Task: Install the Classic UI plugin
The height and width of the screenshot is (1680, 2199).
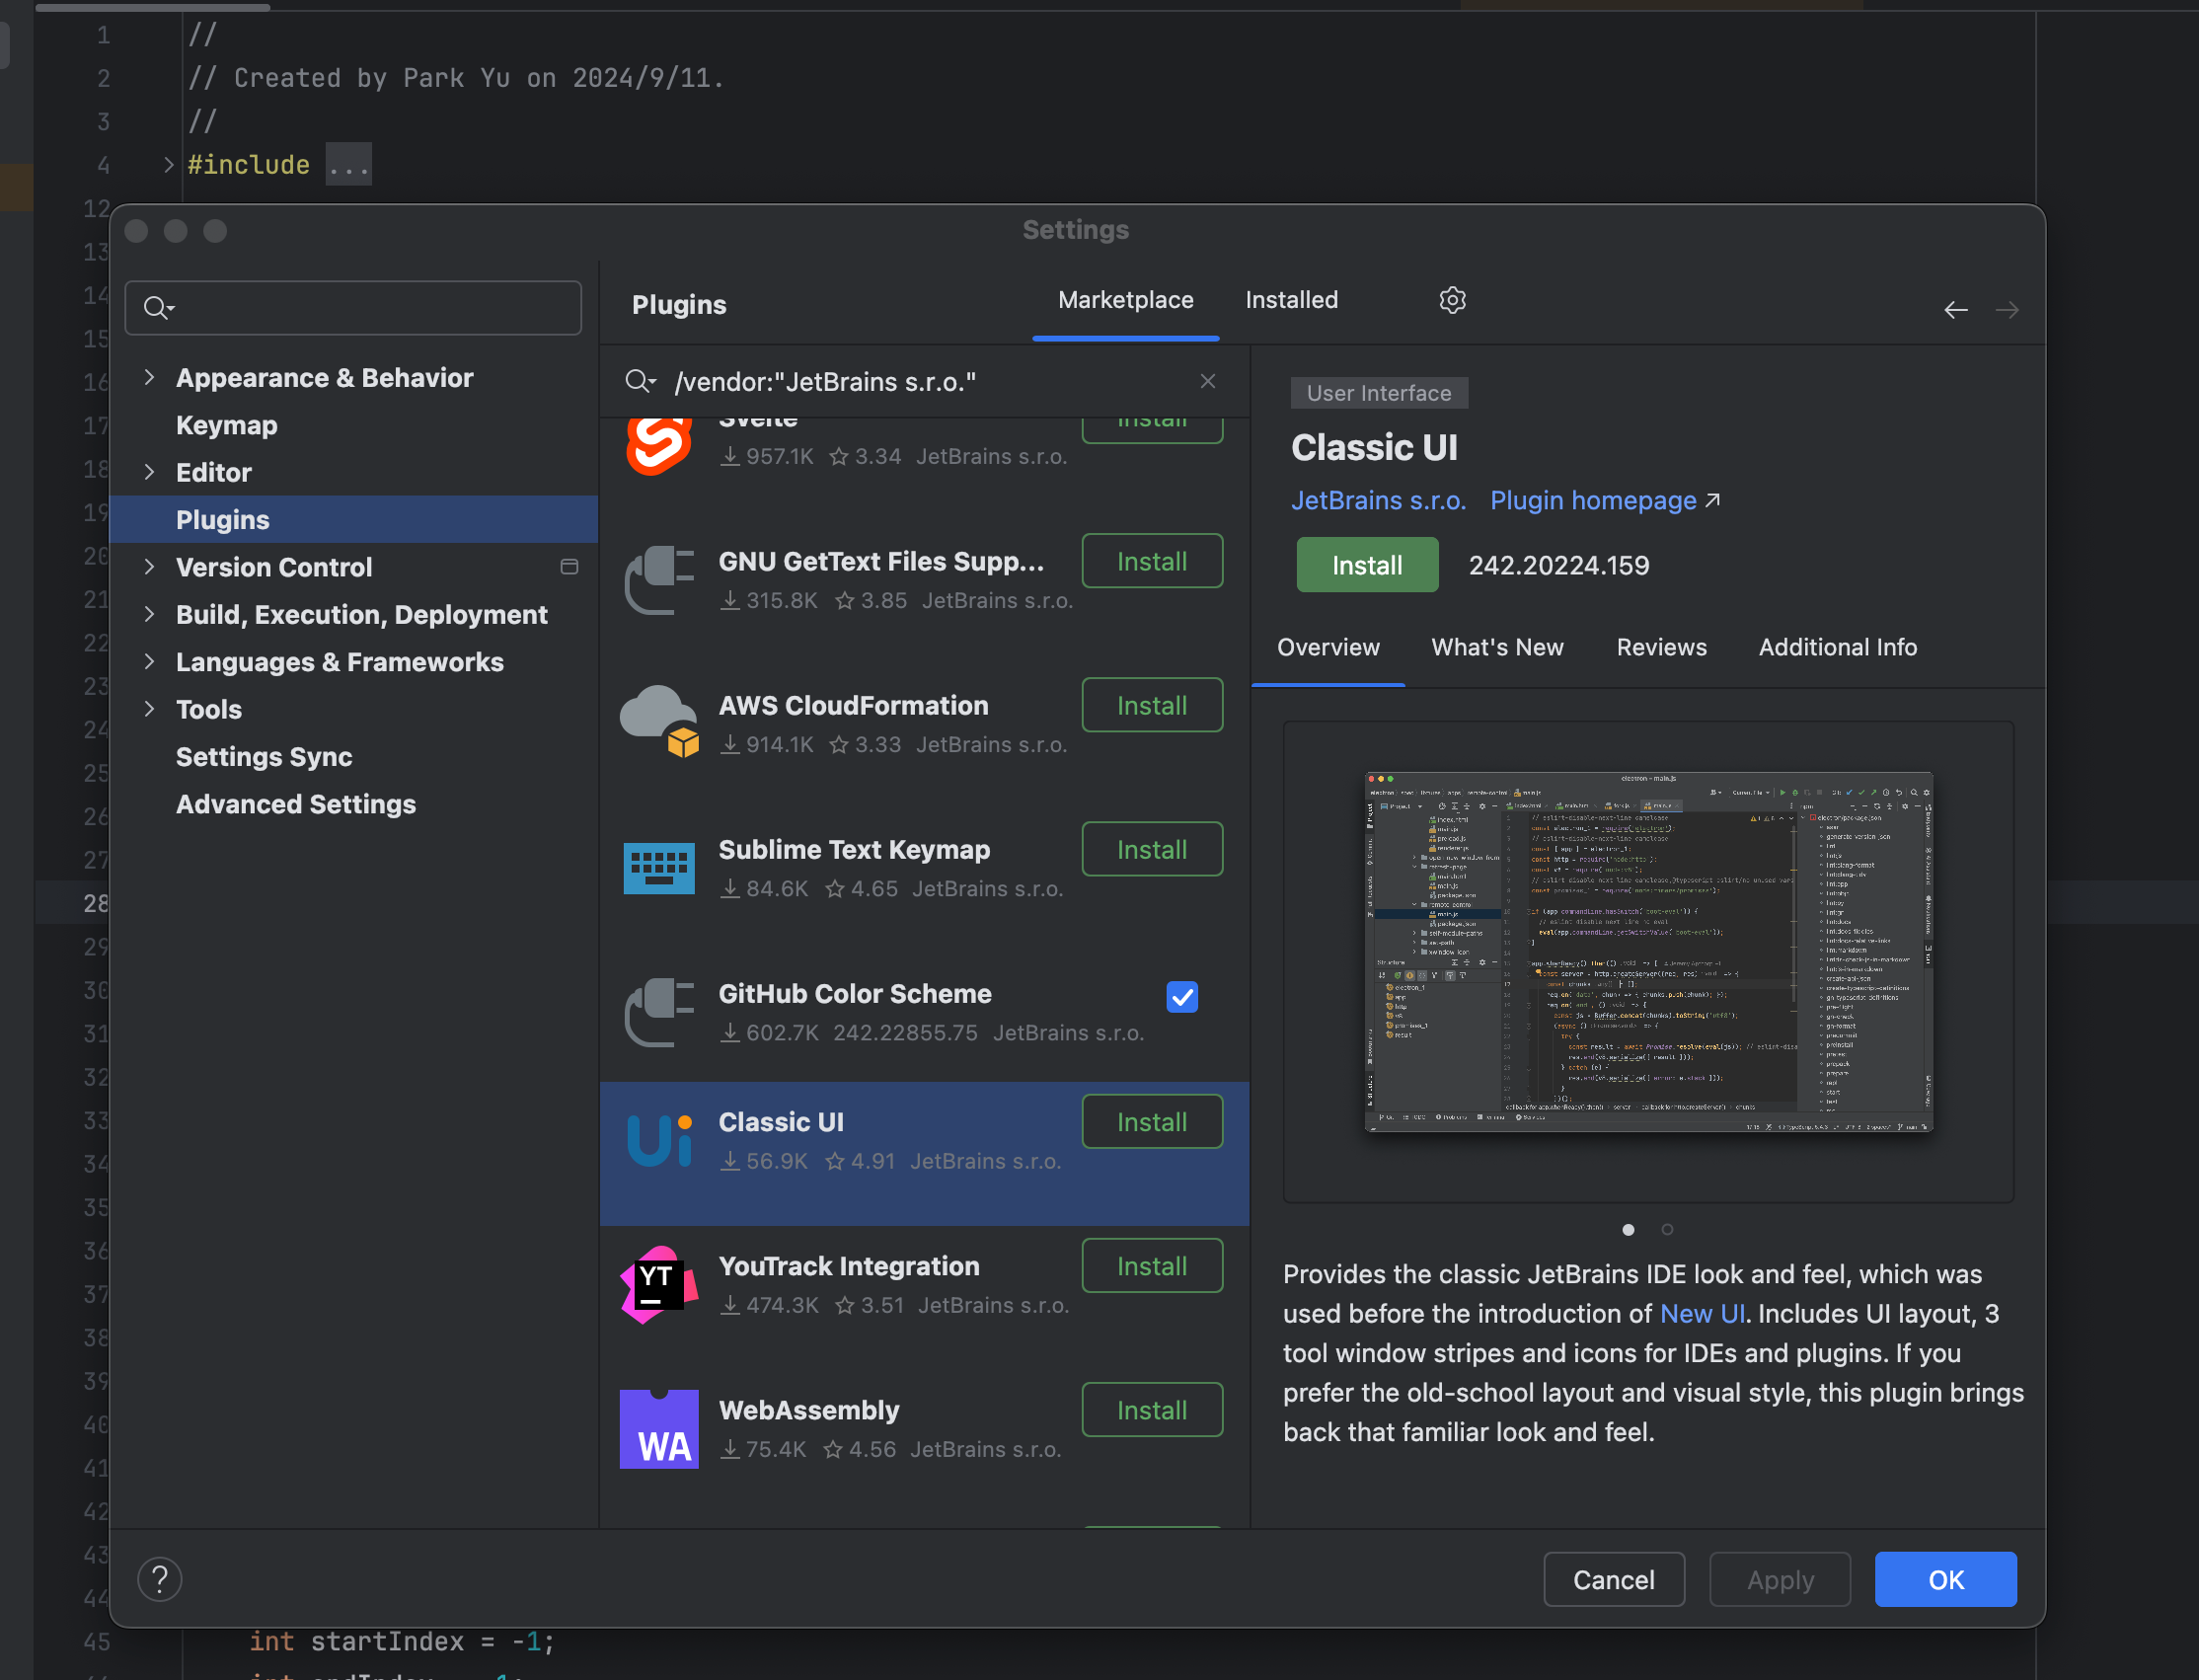Action: pos(1366,564)
